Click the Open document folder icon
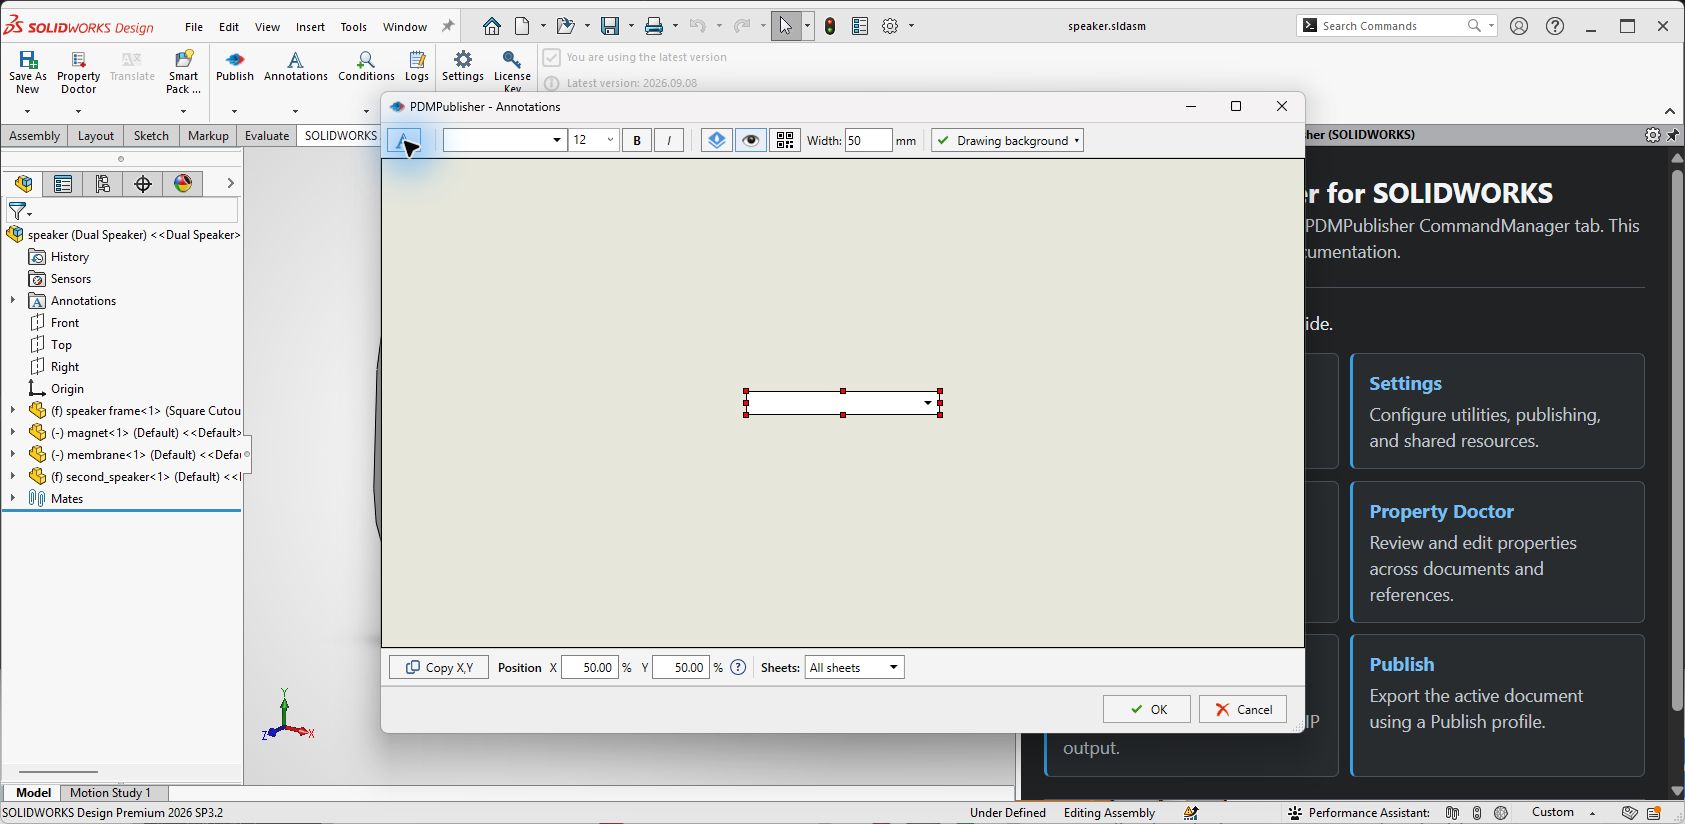 (565, 26)
